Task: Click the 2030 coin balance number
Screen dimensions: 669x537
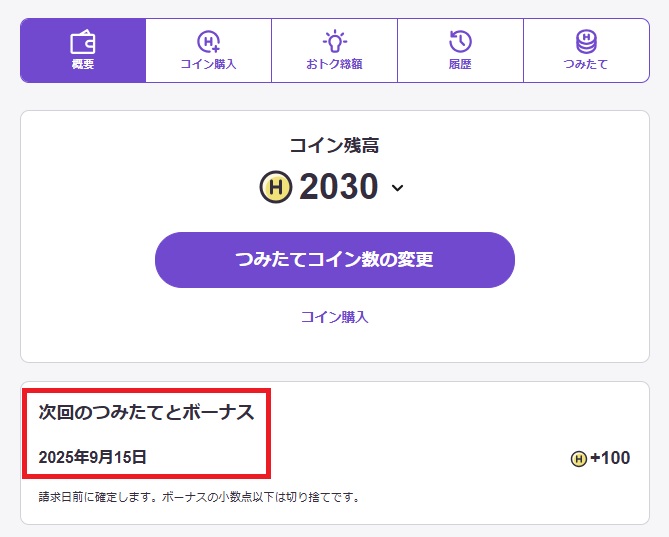Action: (x=339, y=187)
